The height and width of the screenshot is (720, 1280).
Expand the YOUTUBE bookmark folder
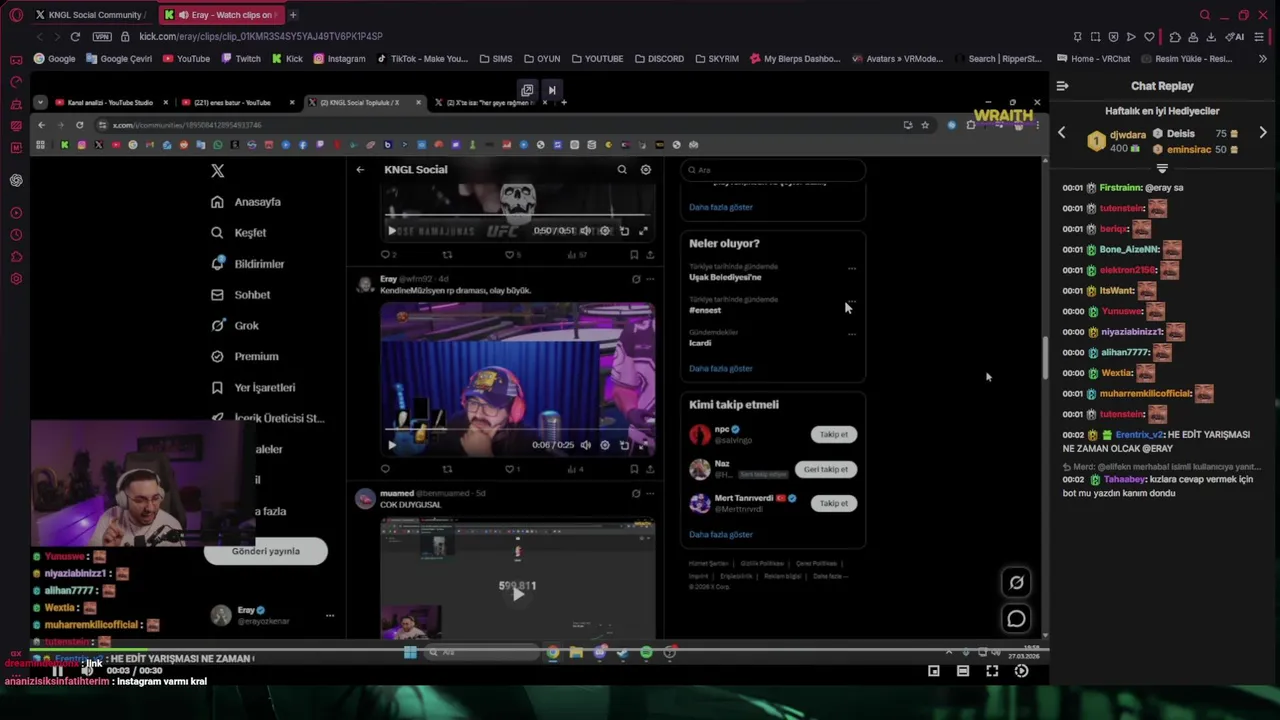coord(596,59)
